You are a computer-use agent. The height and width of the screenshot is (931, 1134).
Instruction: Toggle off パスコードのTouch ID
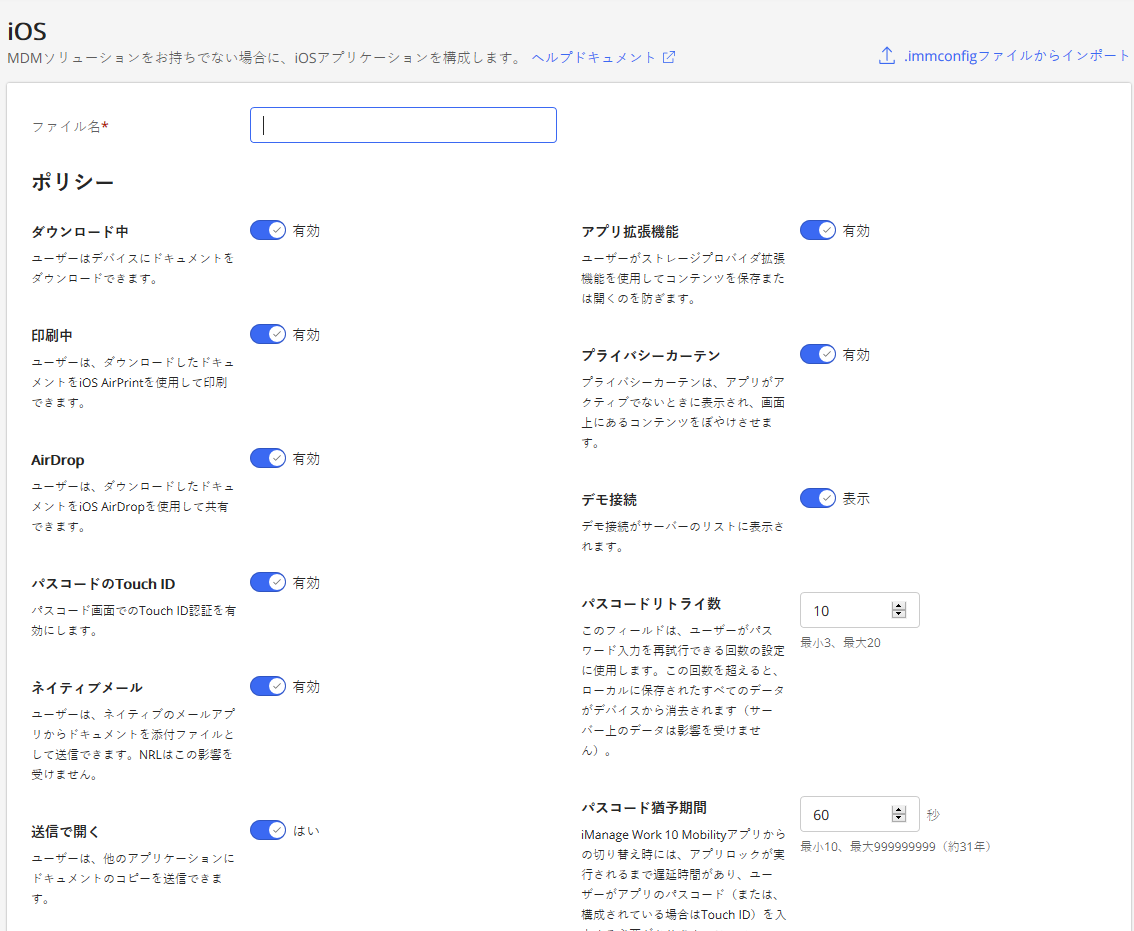(268, 581)
